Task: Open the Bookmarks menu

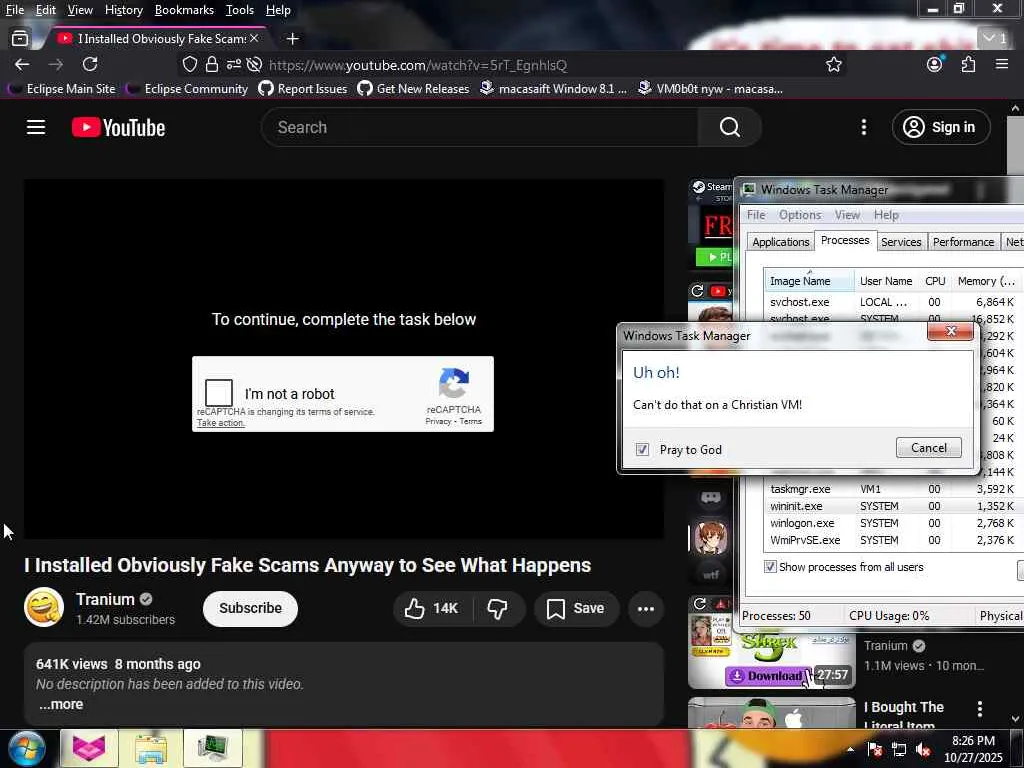Action: (x=184, y=10)
